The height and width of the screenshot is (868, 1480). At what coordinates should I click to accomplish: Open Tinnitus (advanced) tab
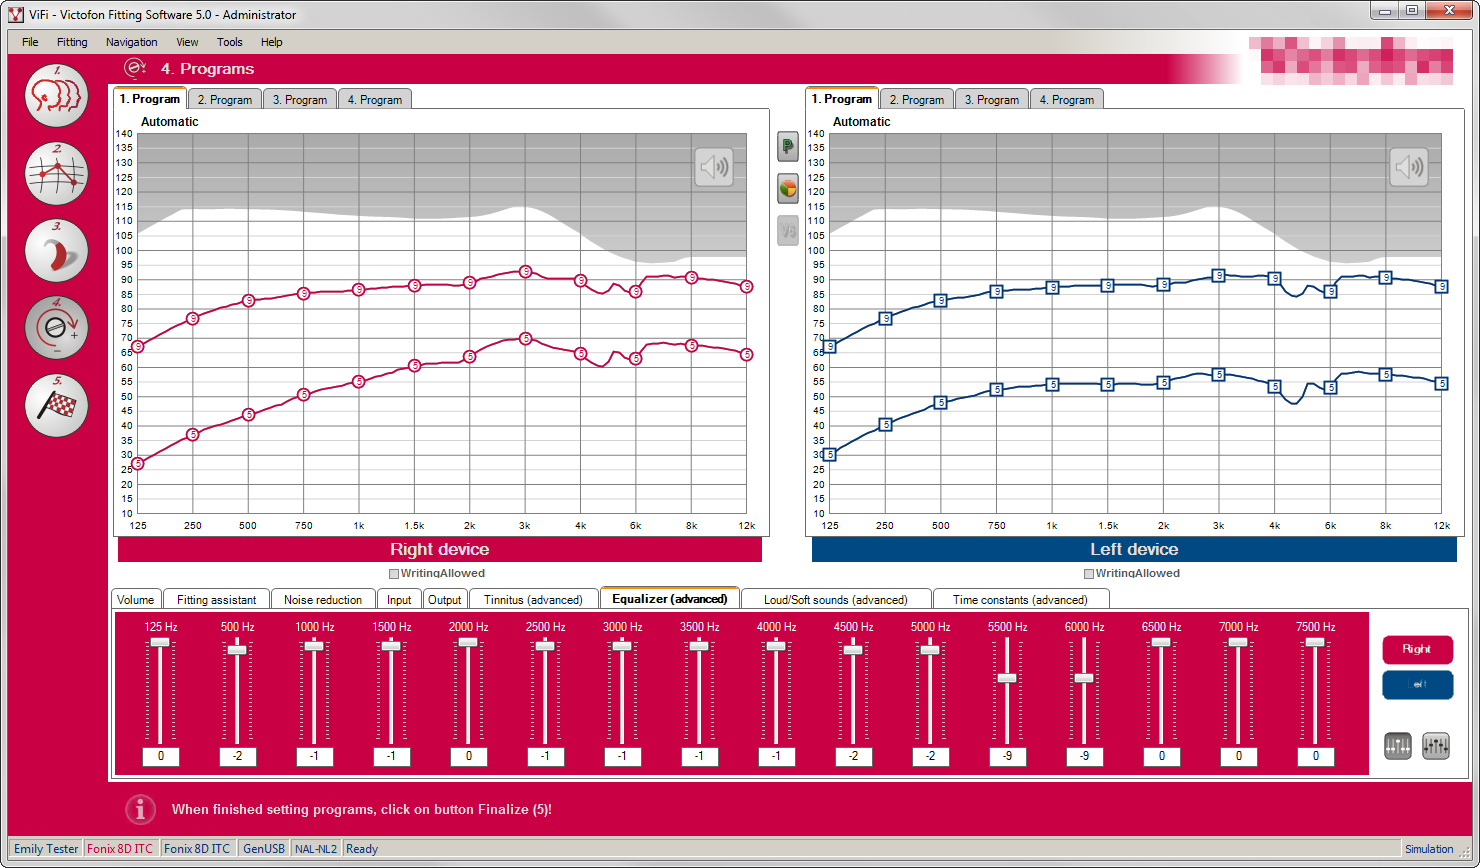click(533, 600)
